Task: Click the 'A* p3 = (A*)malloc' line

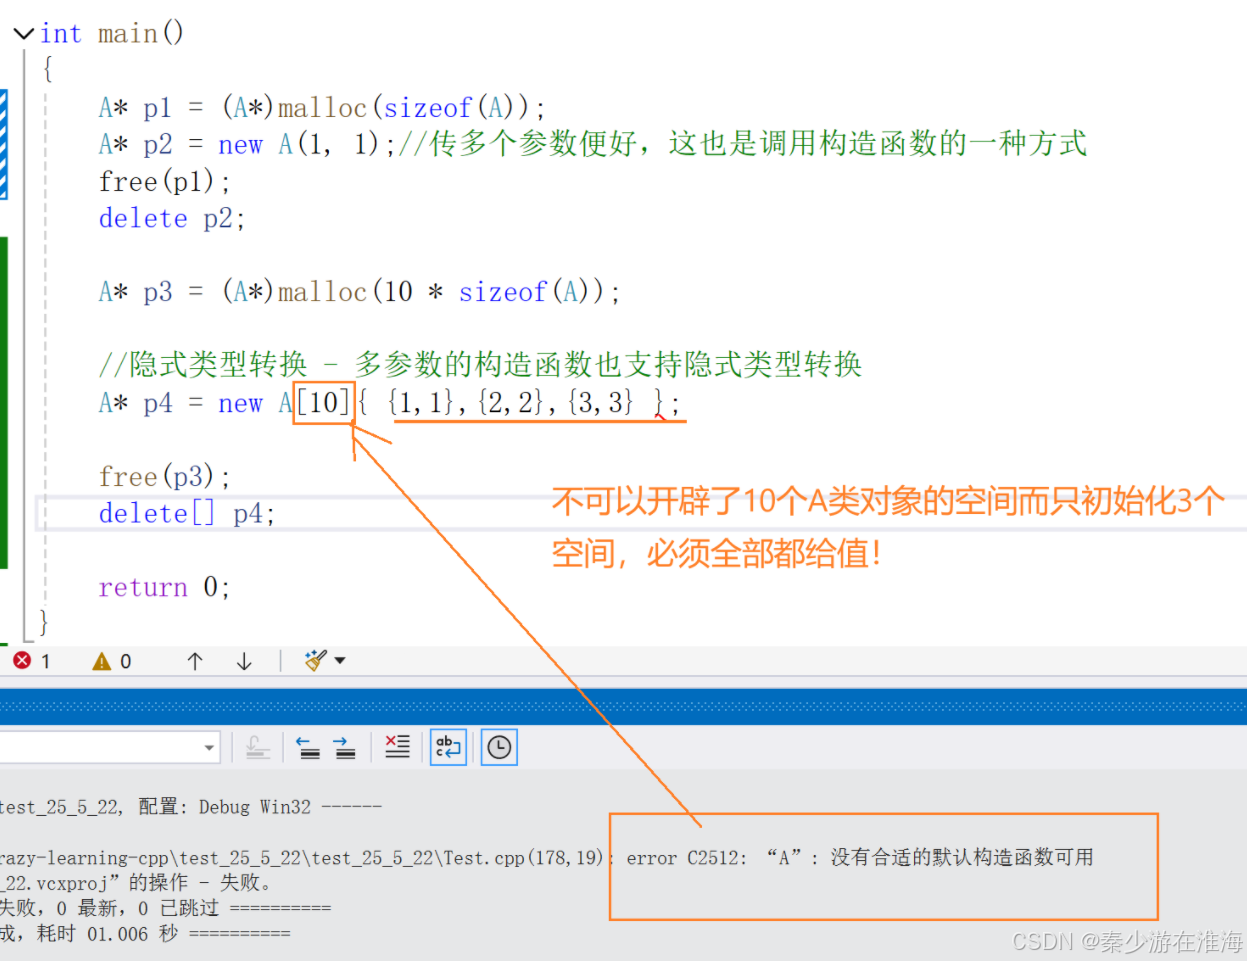Action: 359,292
